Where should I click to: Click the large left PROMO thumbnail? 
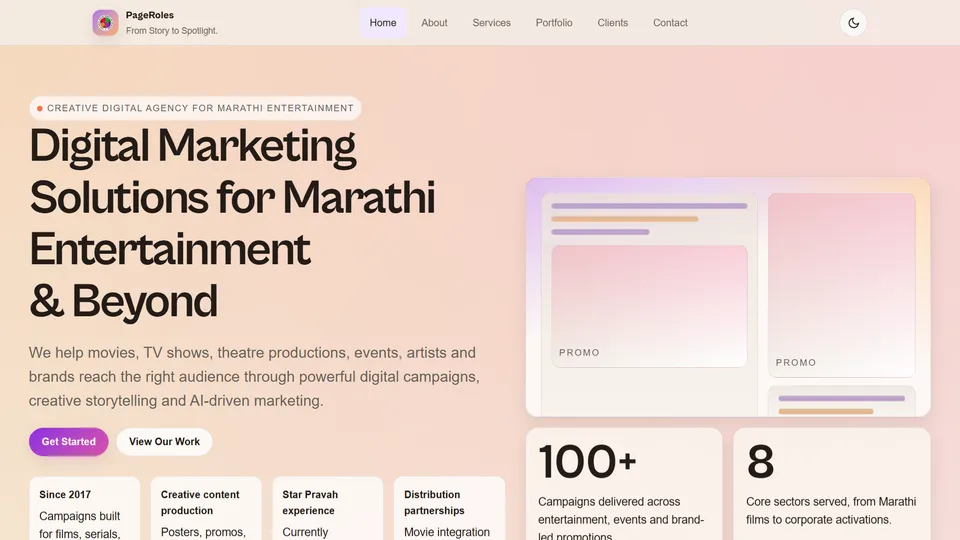(x=649, y=306)
